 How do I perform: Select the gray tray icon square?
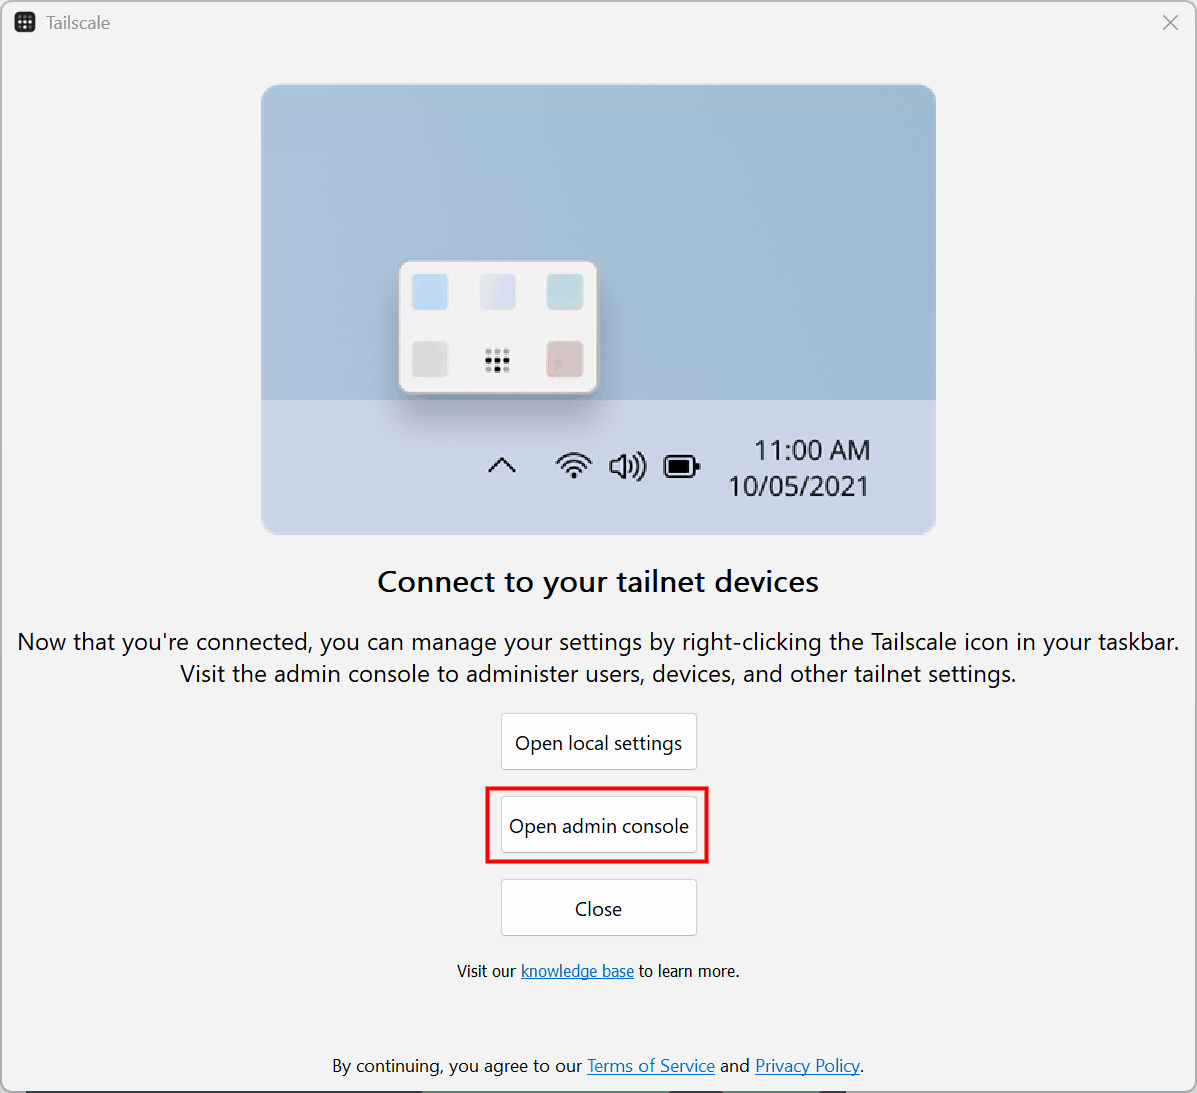coord(430,359)
